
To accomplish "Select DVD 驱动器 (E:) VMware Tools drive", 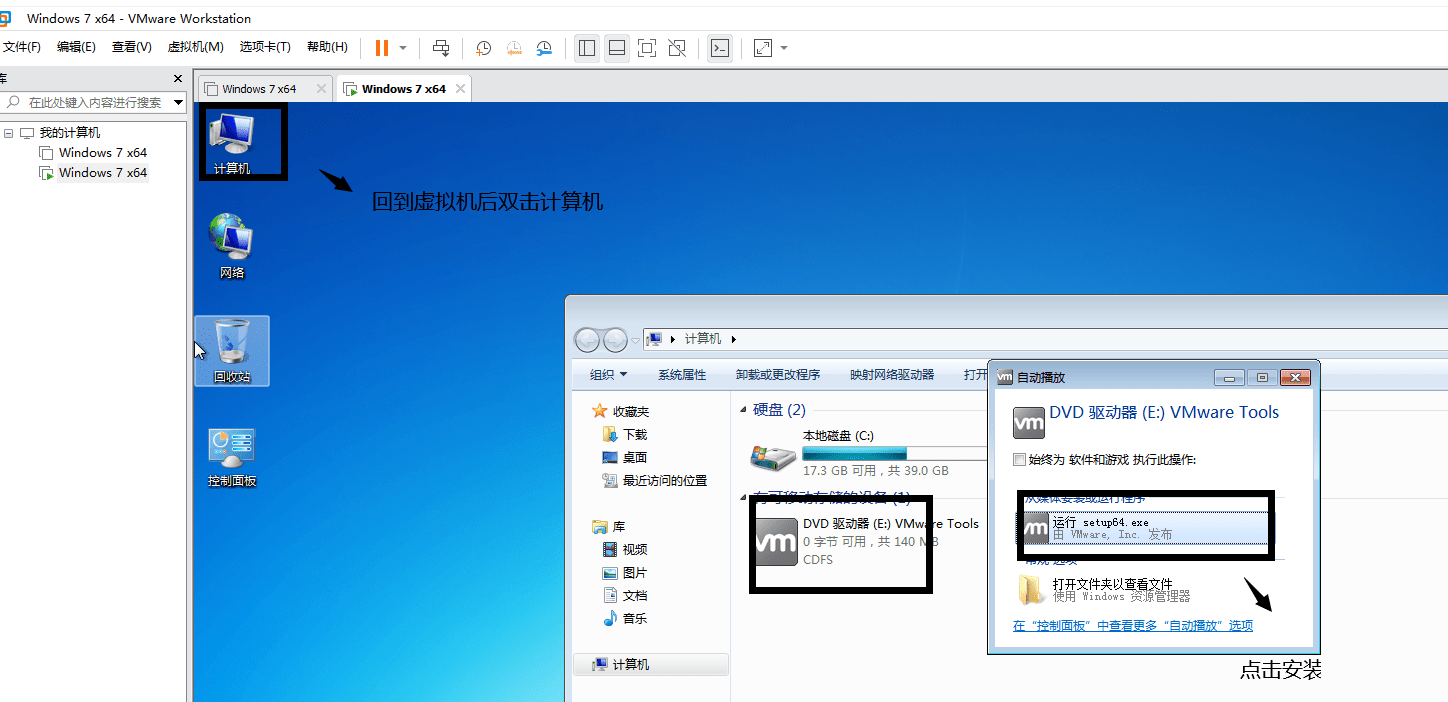I will point(868,541).
